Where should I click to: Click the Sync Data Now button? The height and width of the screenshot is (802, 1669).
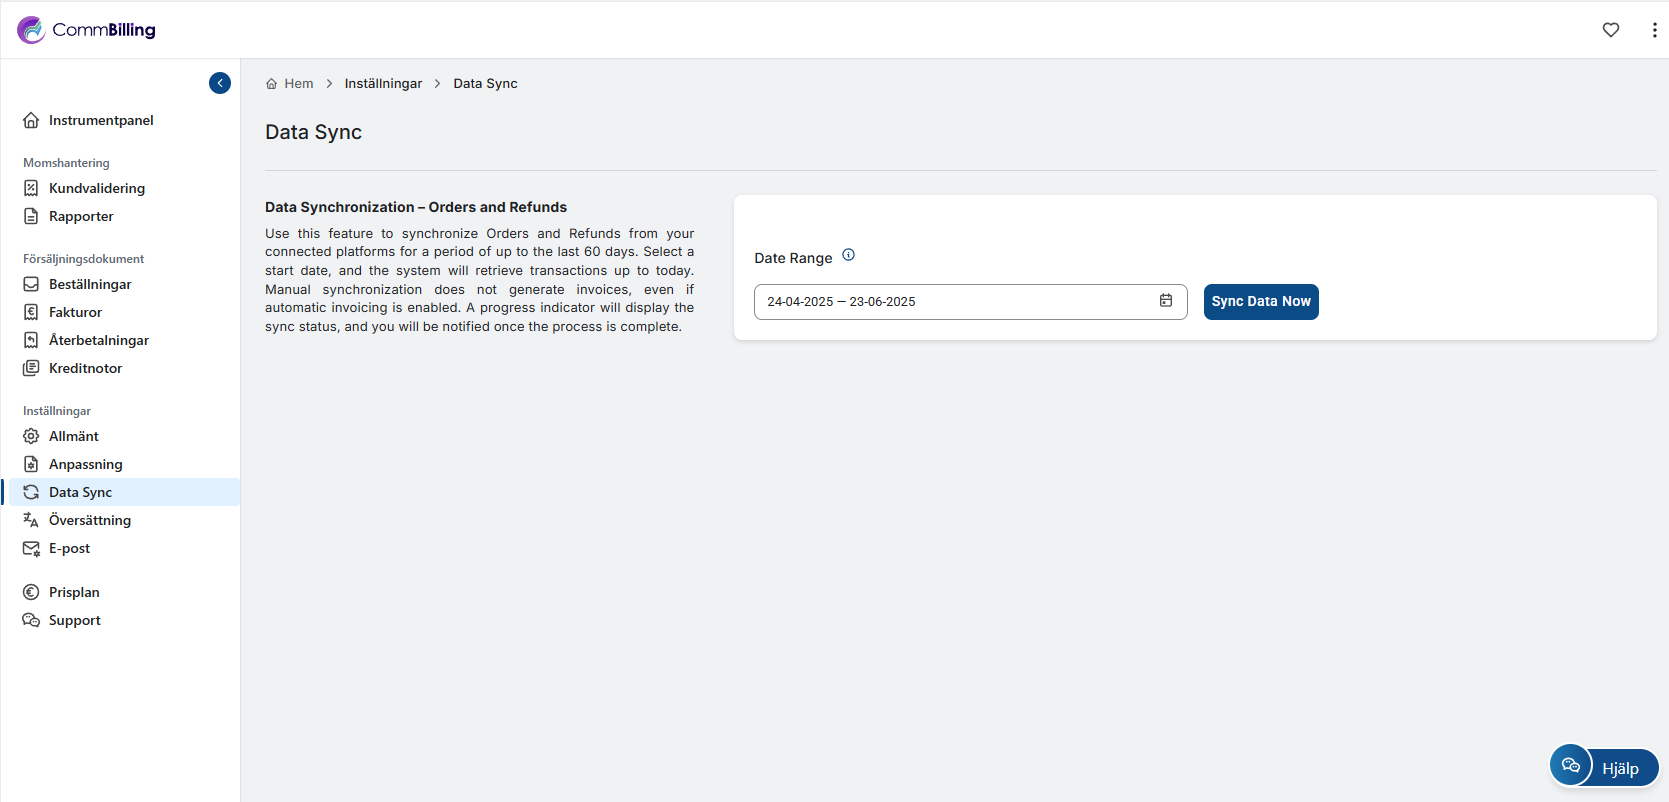(x=1260, y=301)
